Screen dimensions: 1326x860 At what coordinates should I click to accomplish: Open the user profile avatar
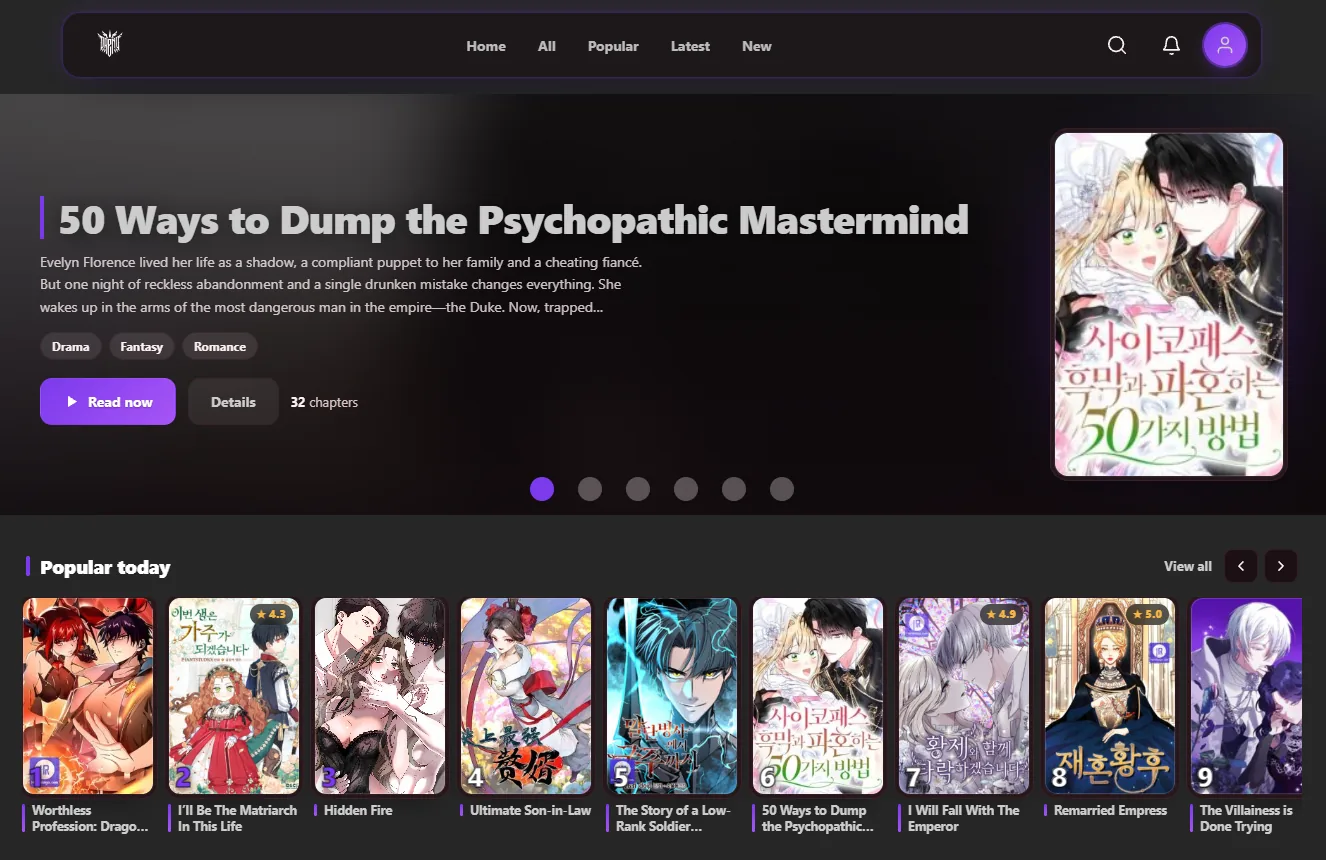tap(1225, 45)
